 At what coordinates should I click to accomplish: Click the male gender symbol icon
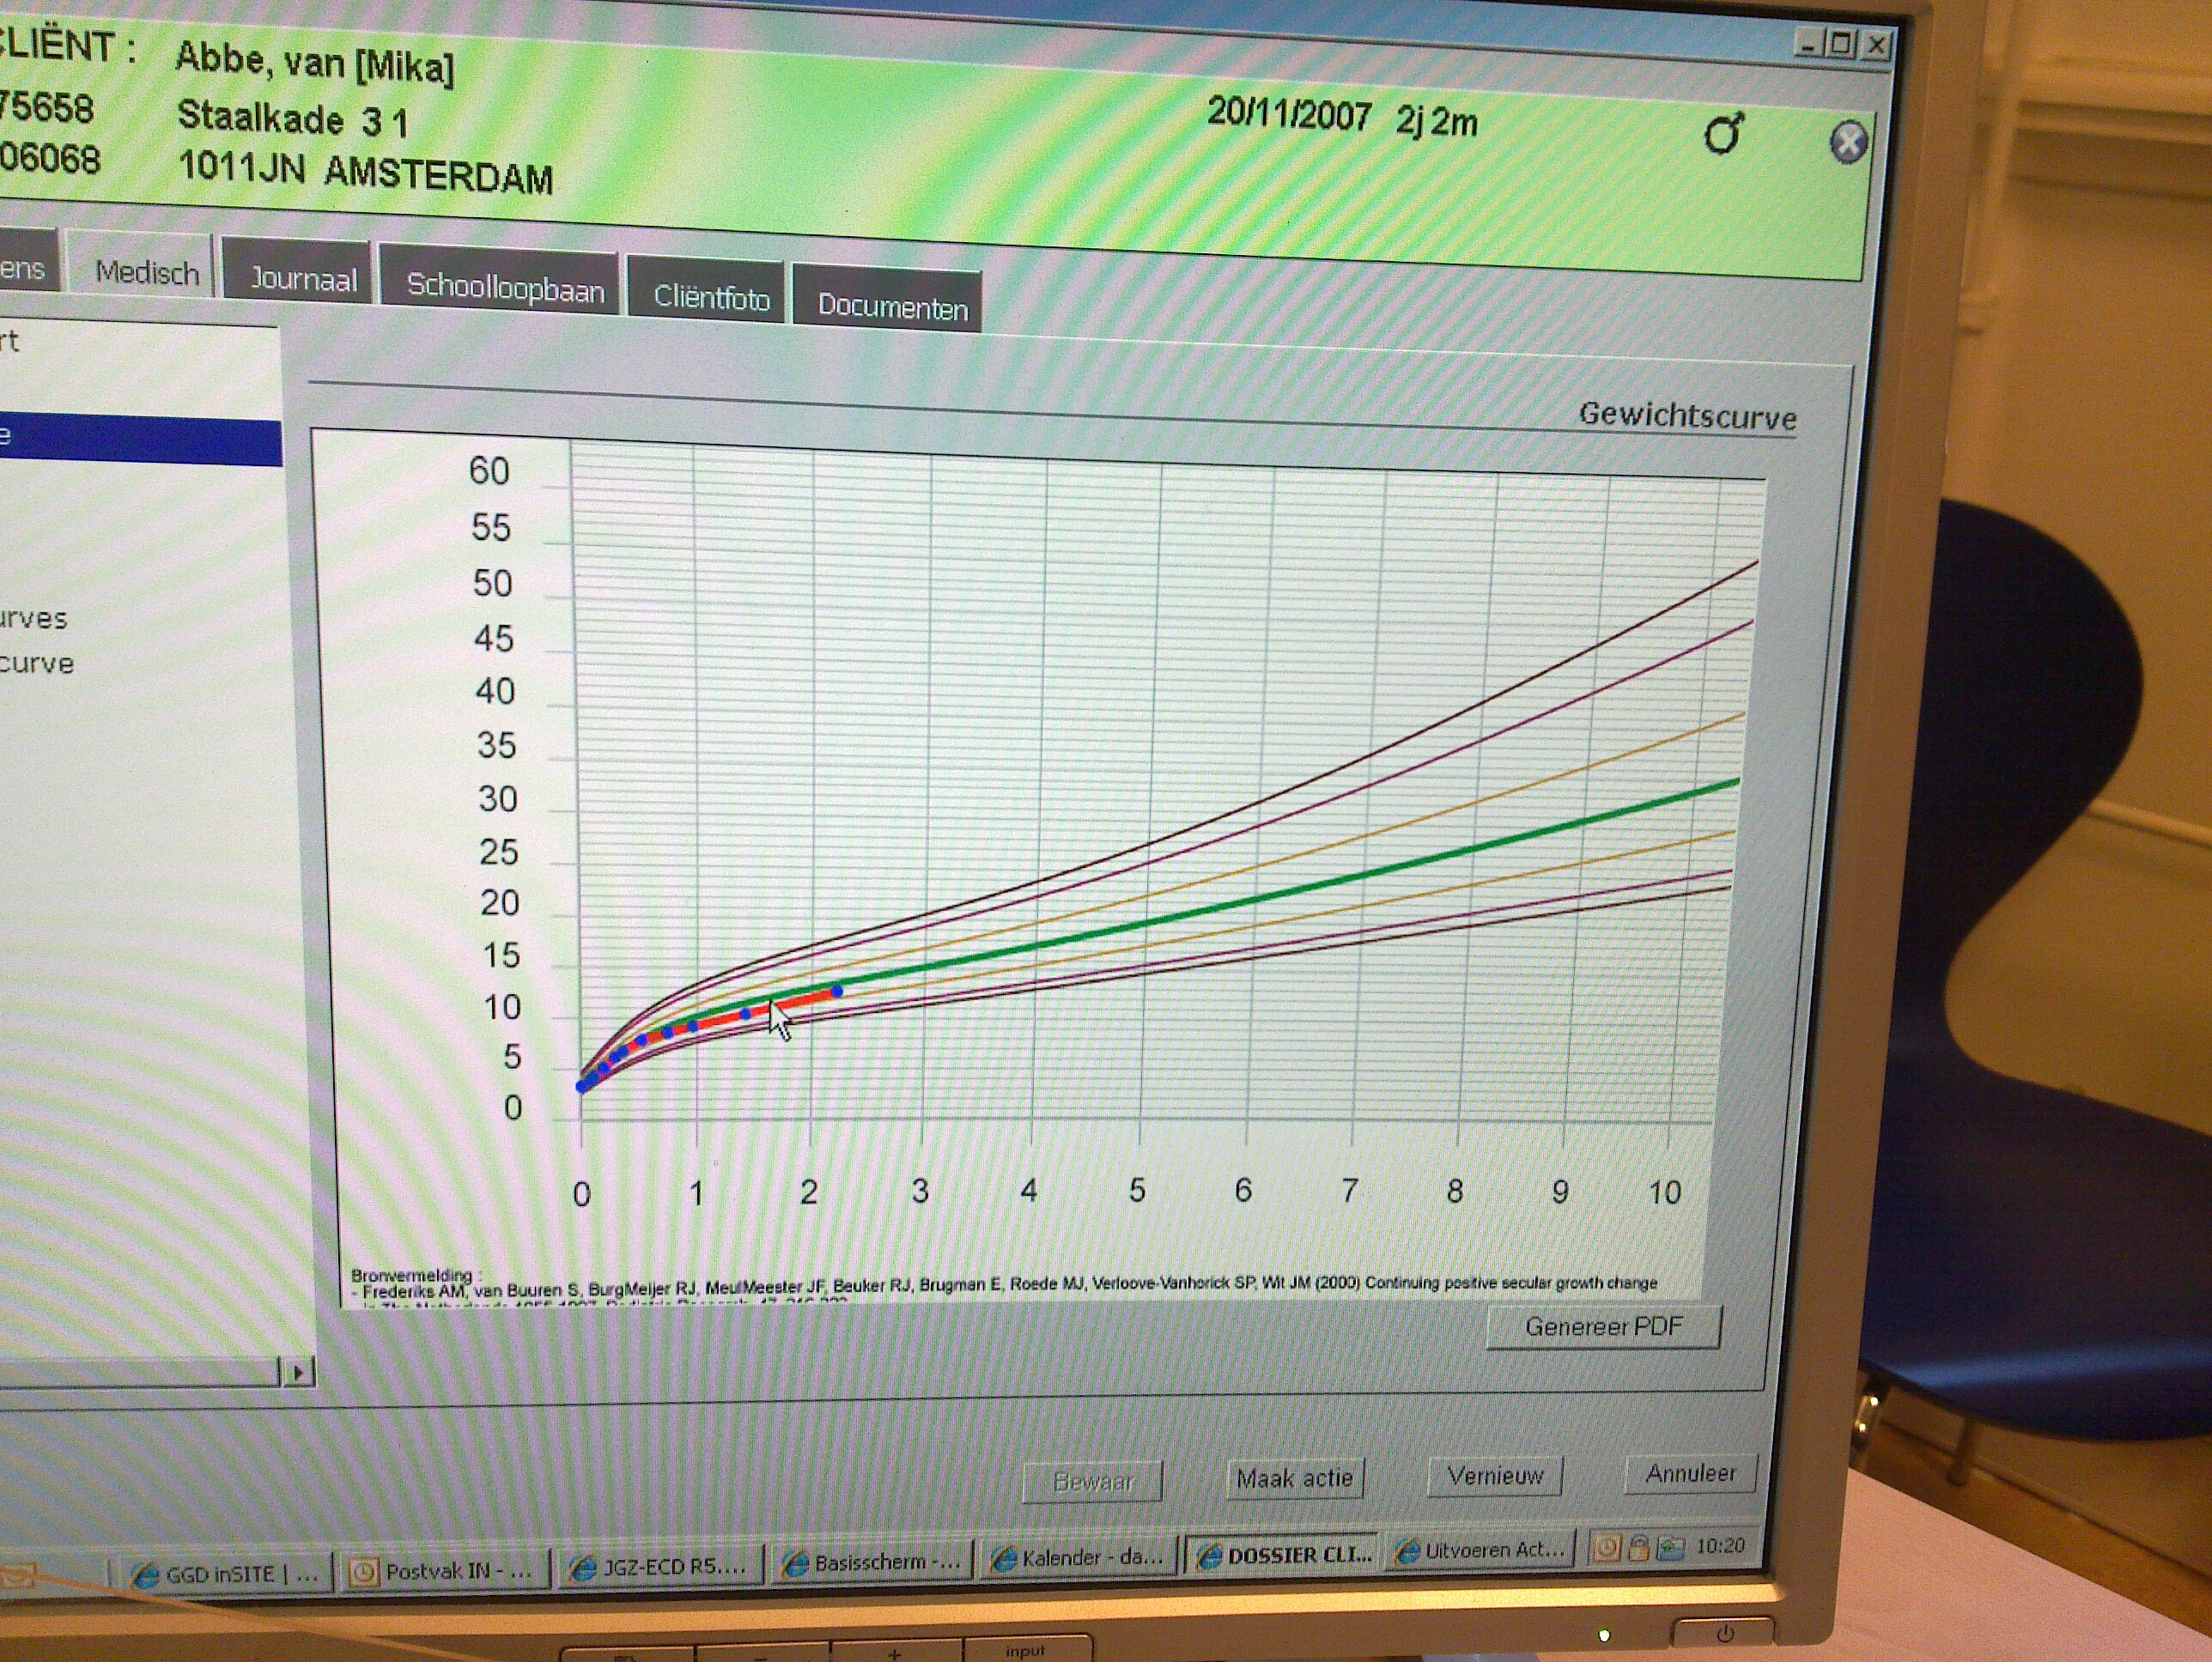(1723, 134)
